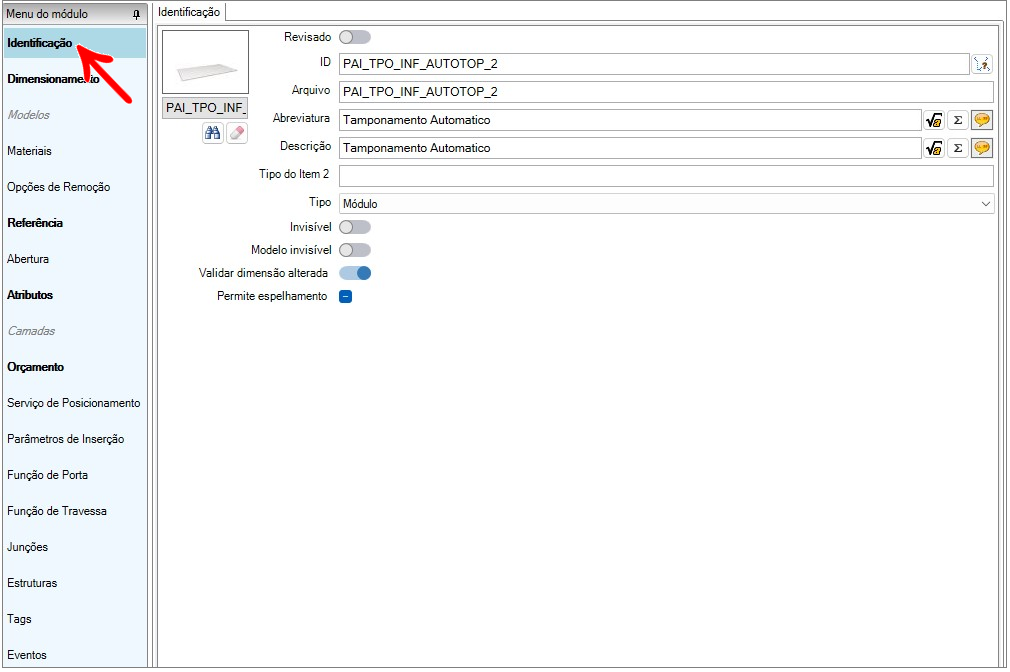This screenshot has width=1010, height=672.
Task: Click the icon beside the ID field
Action: click(x=982, y=64)
